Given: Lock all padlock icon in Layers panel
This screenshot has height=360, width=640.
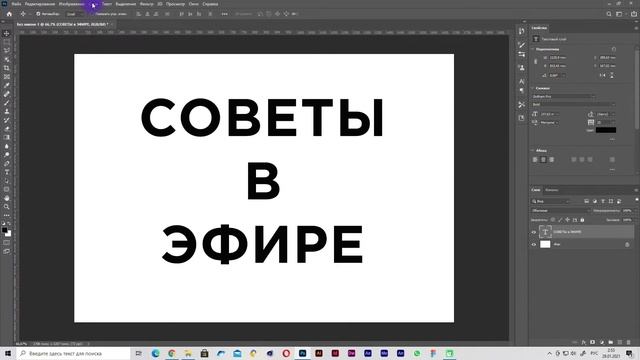Looking at the screenshot, I should point(582,220).
